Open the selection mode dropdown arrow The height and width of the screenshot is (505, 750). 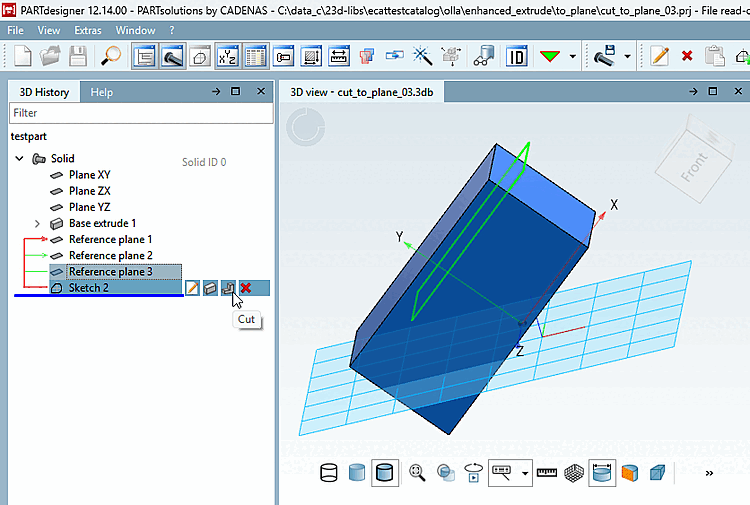(525, 473)
